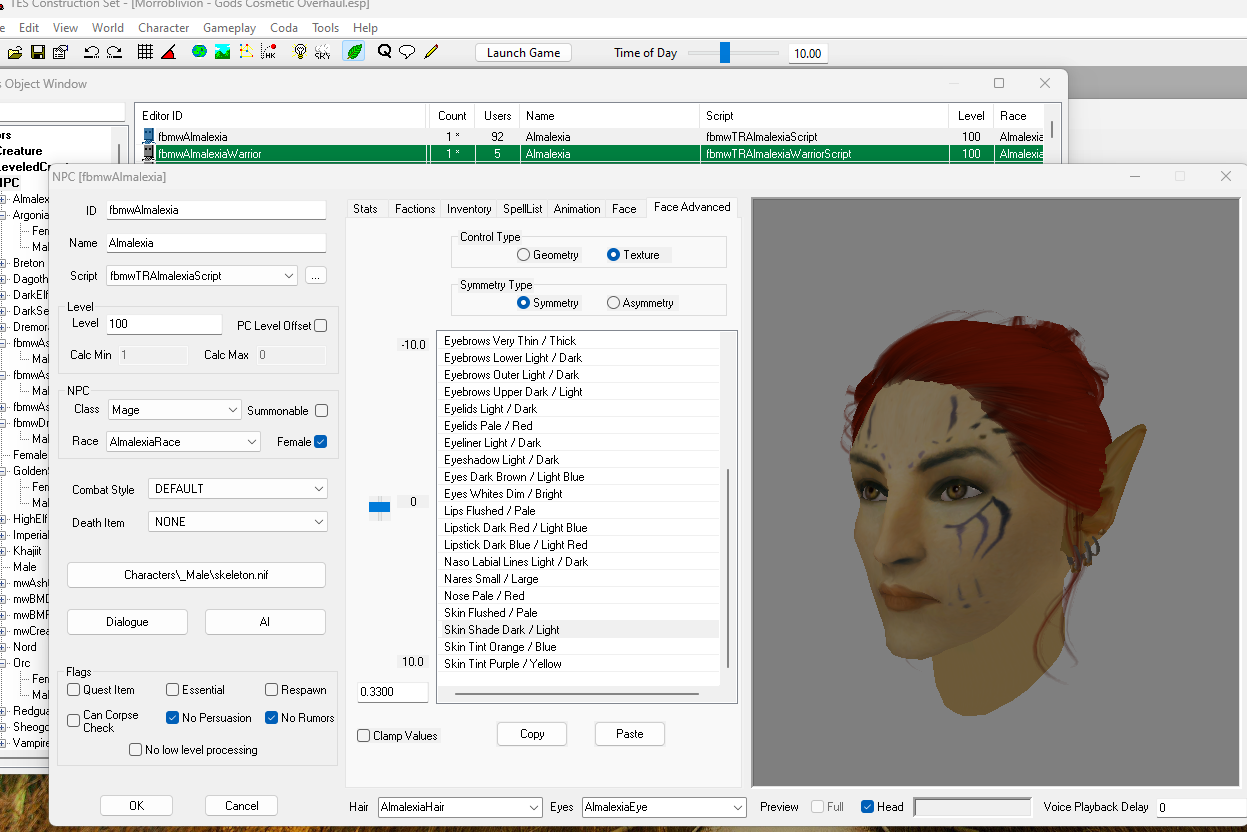Open the Gameplay menu

click(229, 28)
